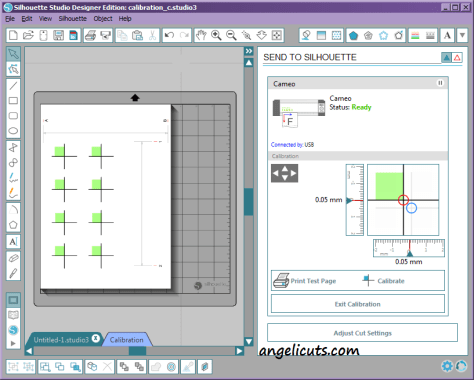
Task: Click the red circle calibration marker
Action: coord(403,200)
